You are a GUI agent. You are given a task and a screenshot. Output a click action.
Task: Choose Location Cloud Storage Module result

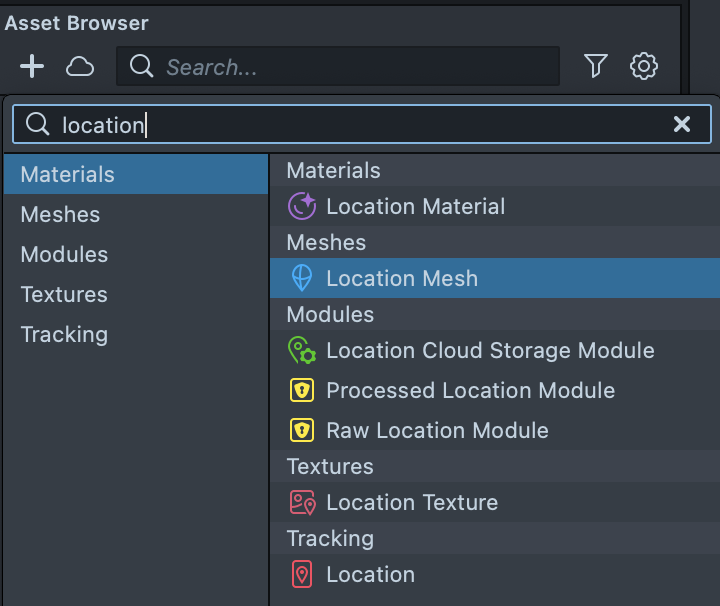(490, 351)
